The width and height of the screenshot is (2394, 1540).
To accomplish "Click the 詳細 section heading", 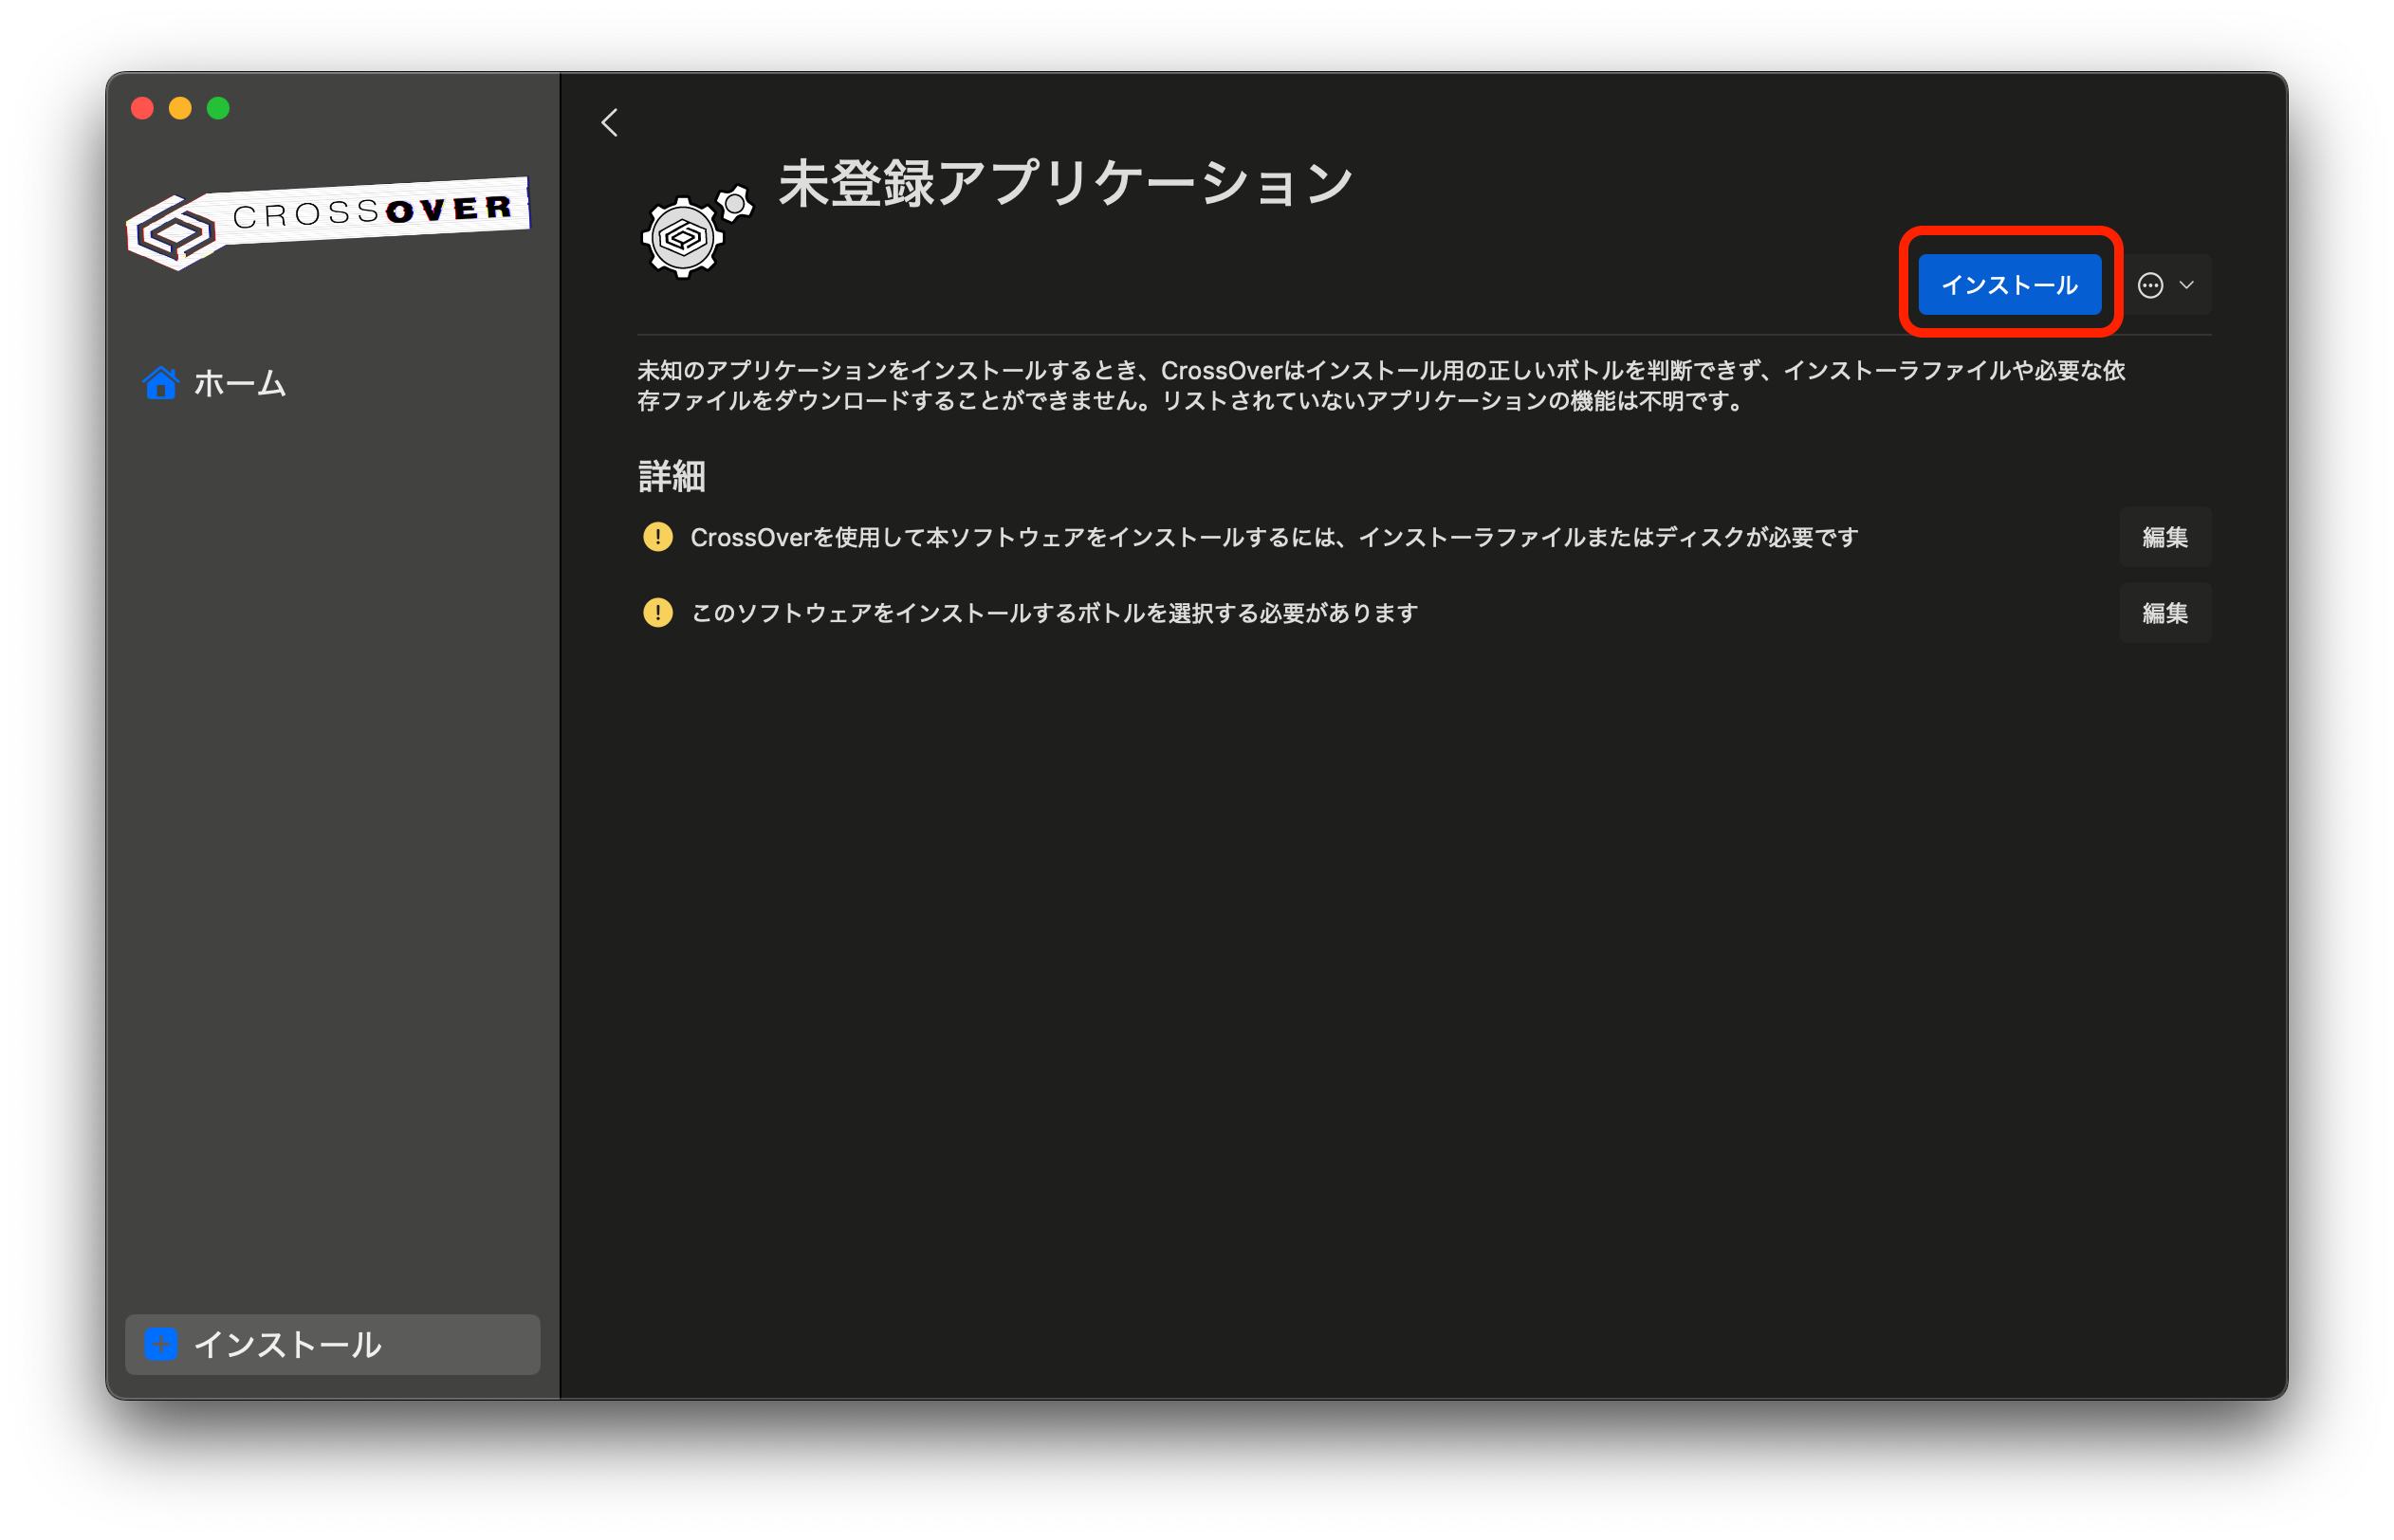I will (x=672, y=477).
